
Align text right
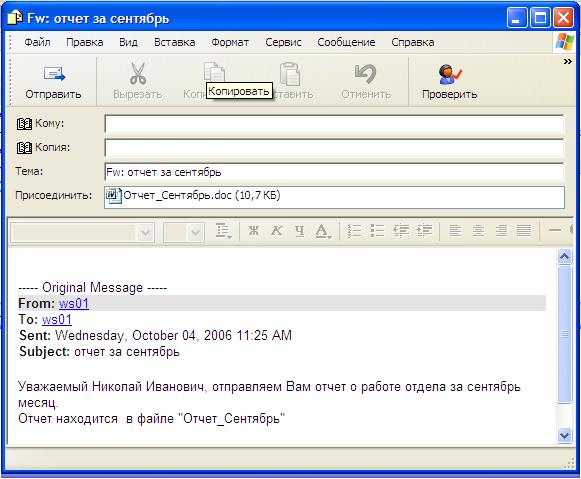coord(501,231)
